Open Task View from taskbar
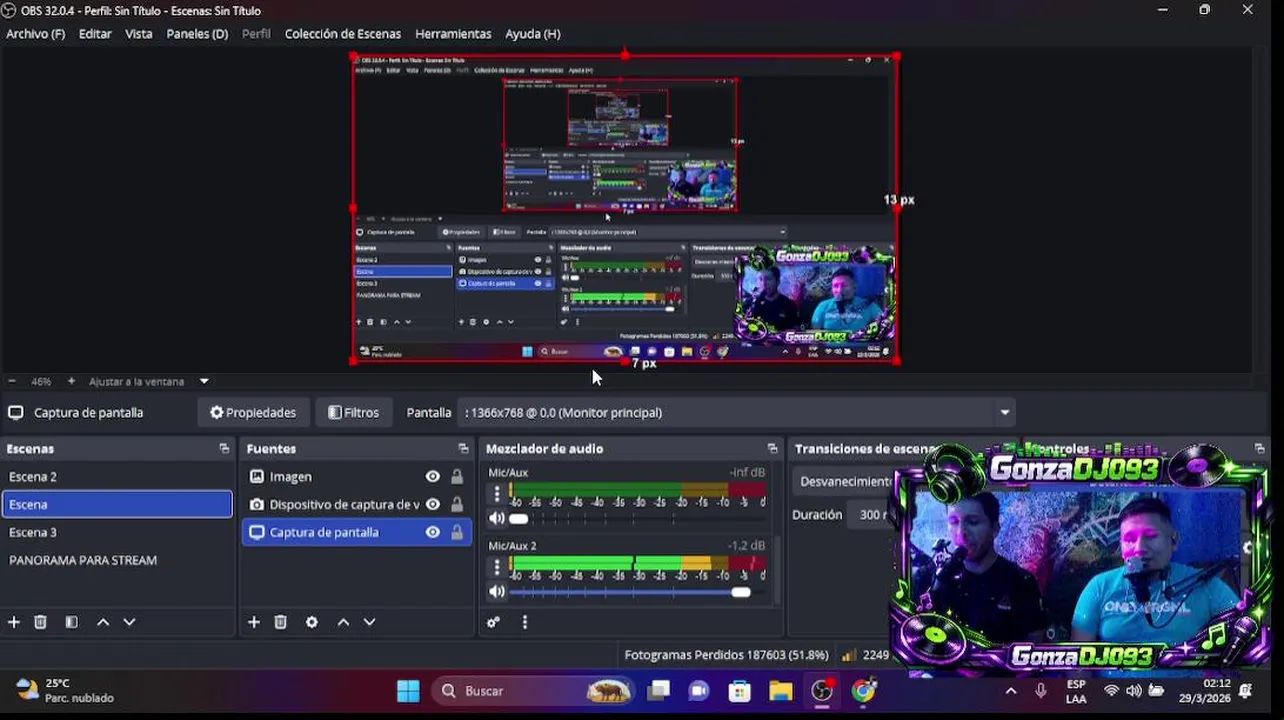Image resolution: width=1284 pixels, height=720 pixels. click(658, 691)
